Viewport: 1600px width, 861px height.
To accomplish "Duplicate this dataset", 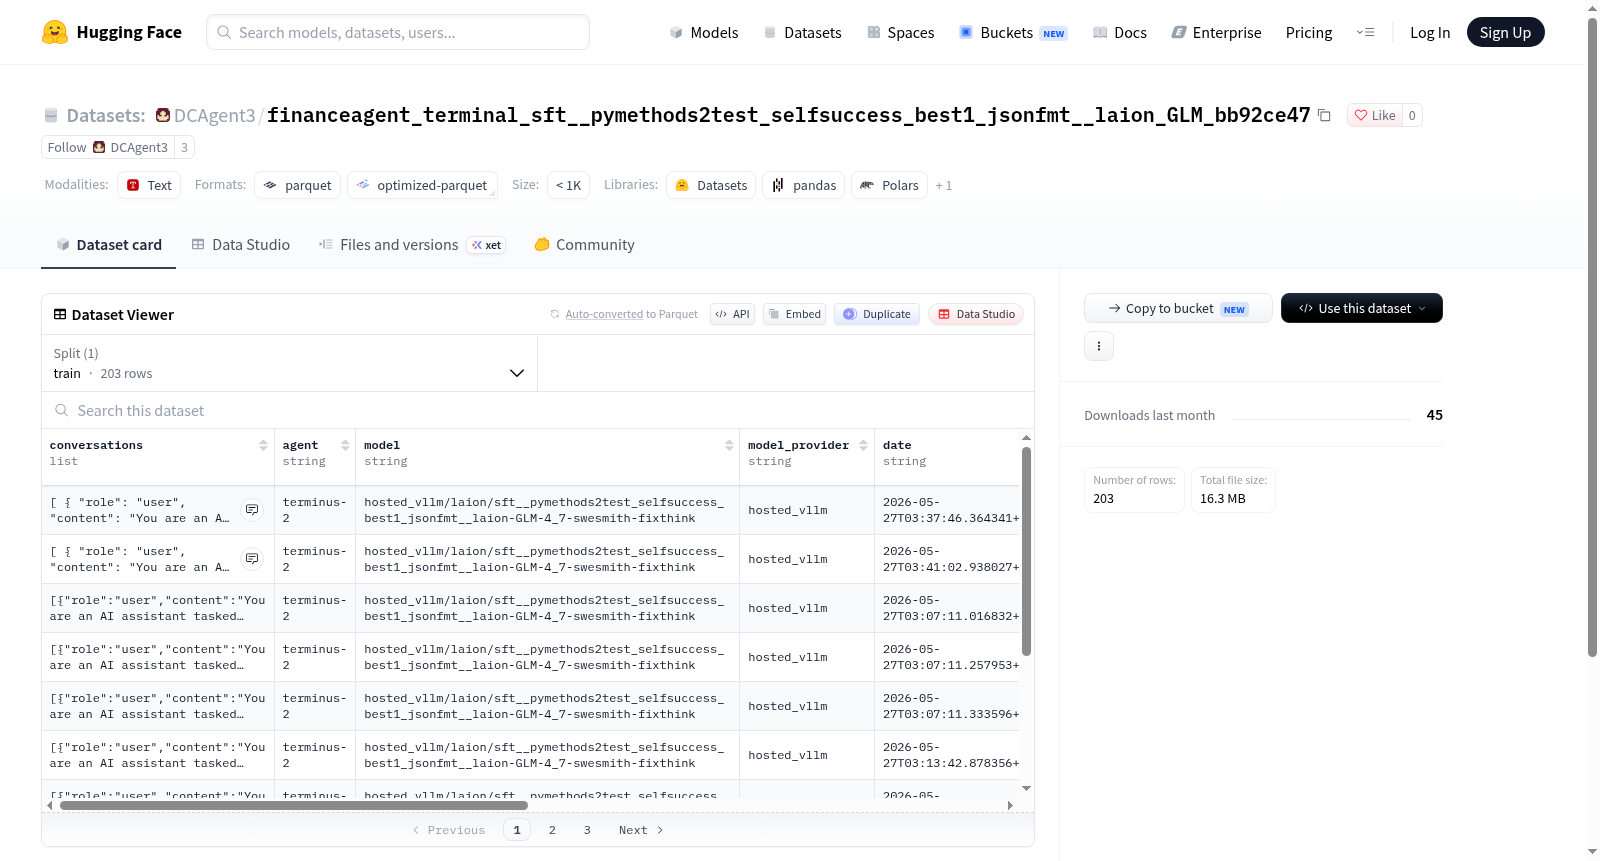I will click(877, 314).
